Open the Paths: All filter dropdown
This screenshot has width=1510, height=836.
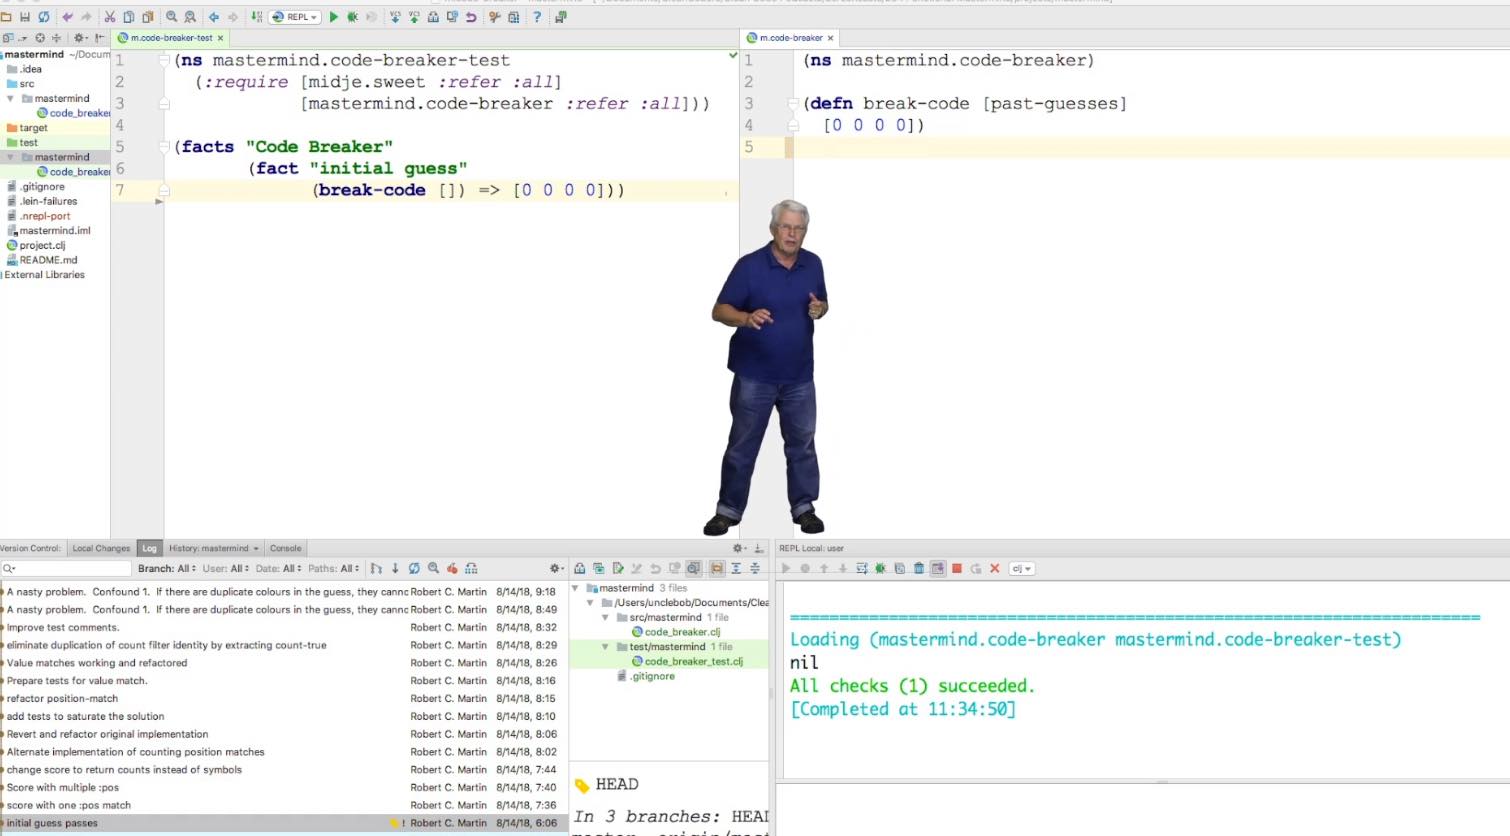coord(334,568)
